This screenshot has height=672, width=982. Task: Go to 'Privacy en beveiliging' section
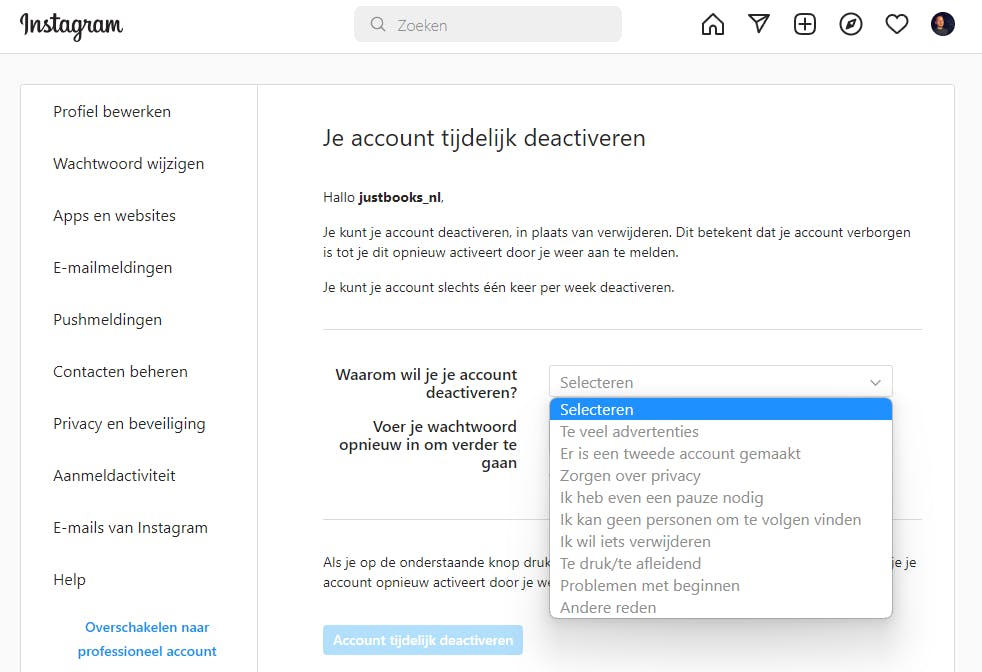point(129,424)
